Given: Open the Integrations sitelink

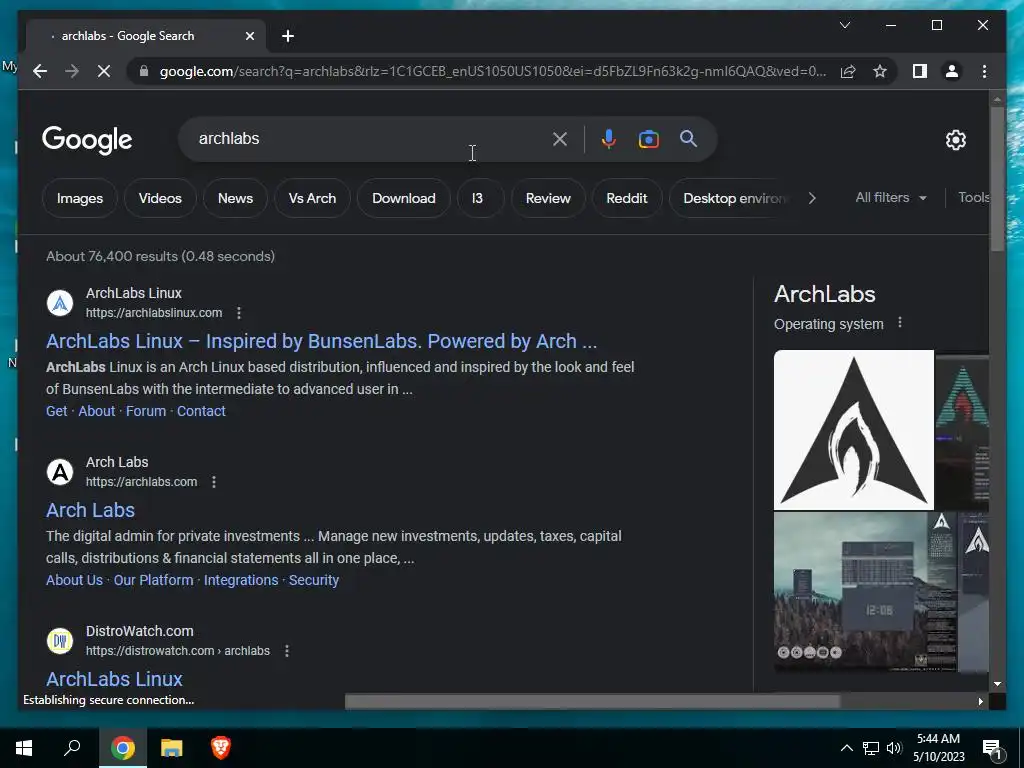Looking at the screenshot, I should 241,580.
